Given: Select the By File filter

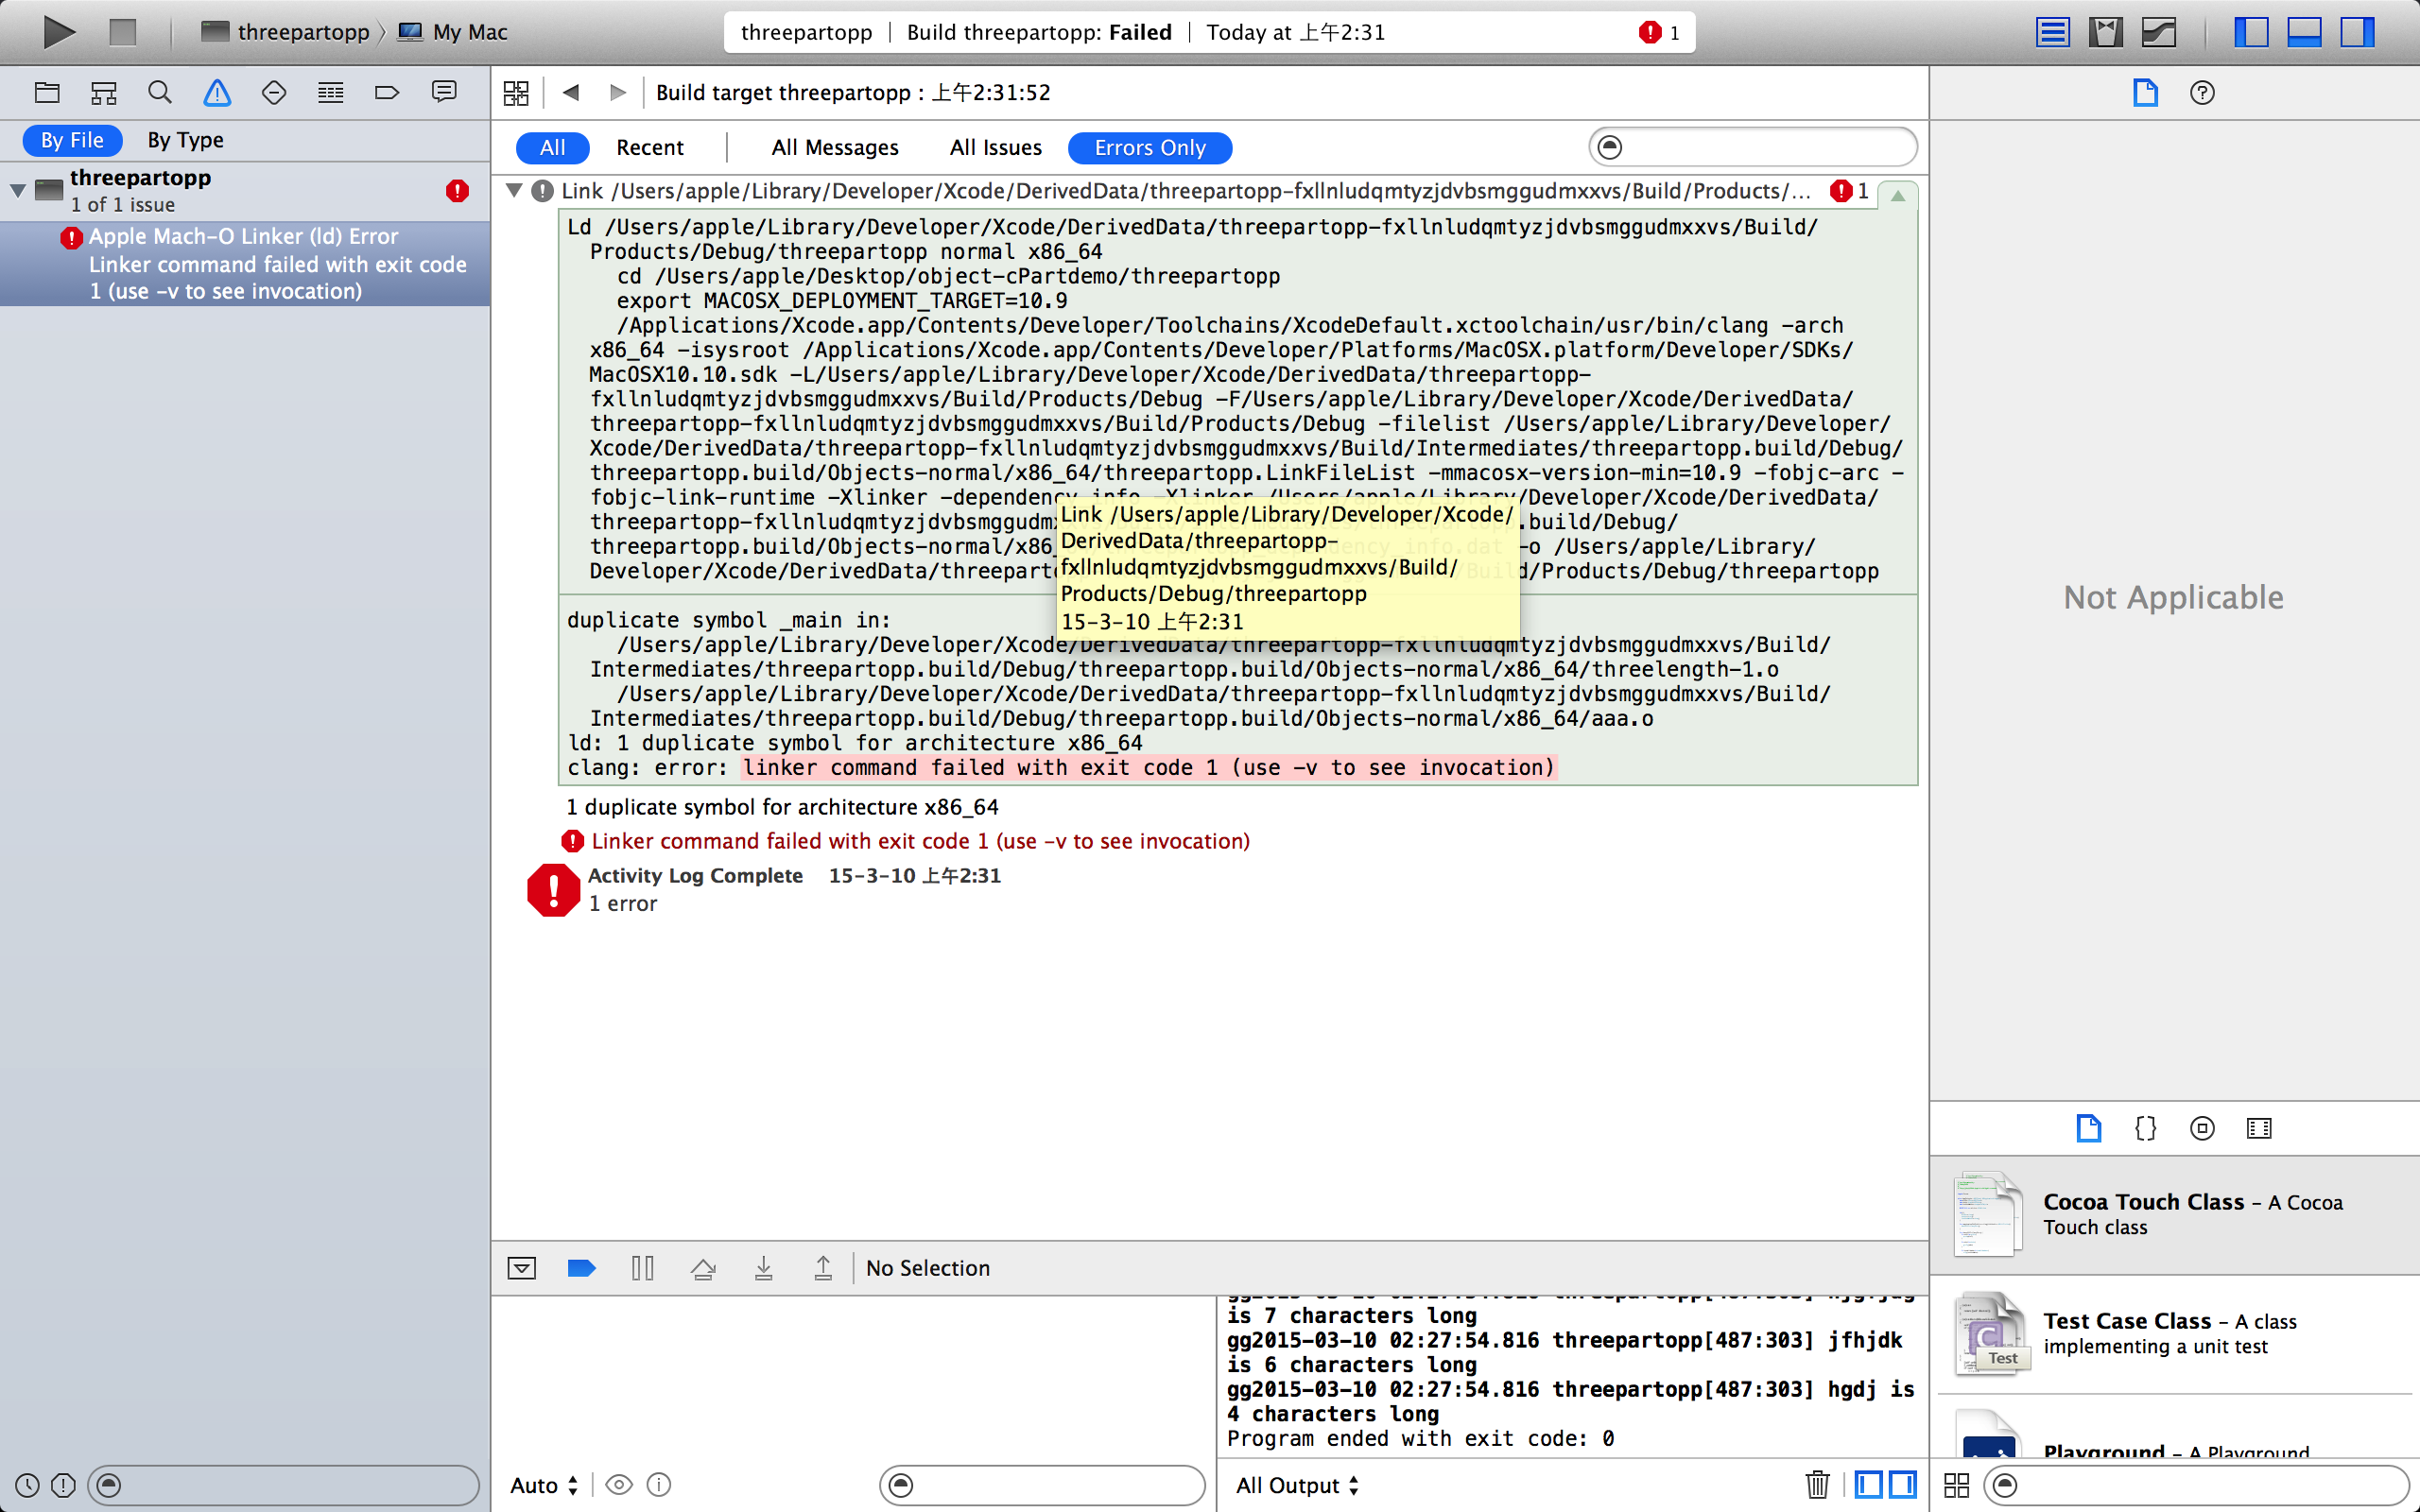Looking at the screenshot, I should click(72, 140).
